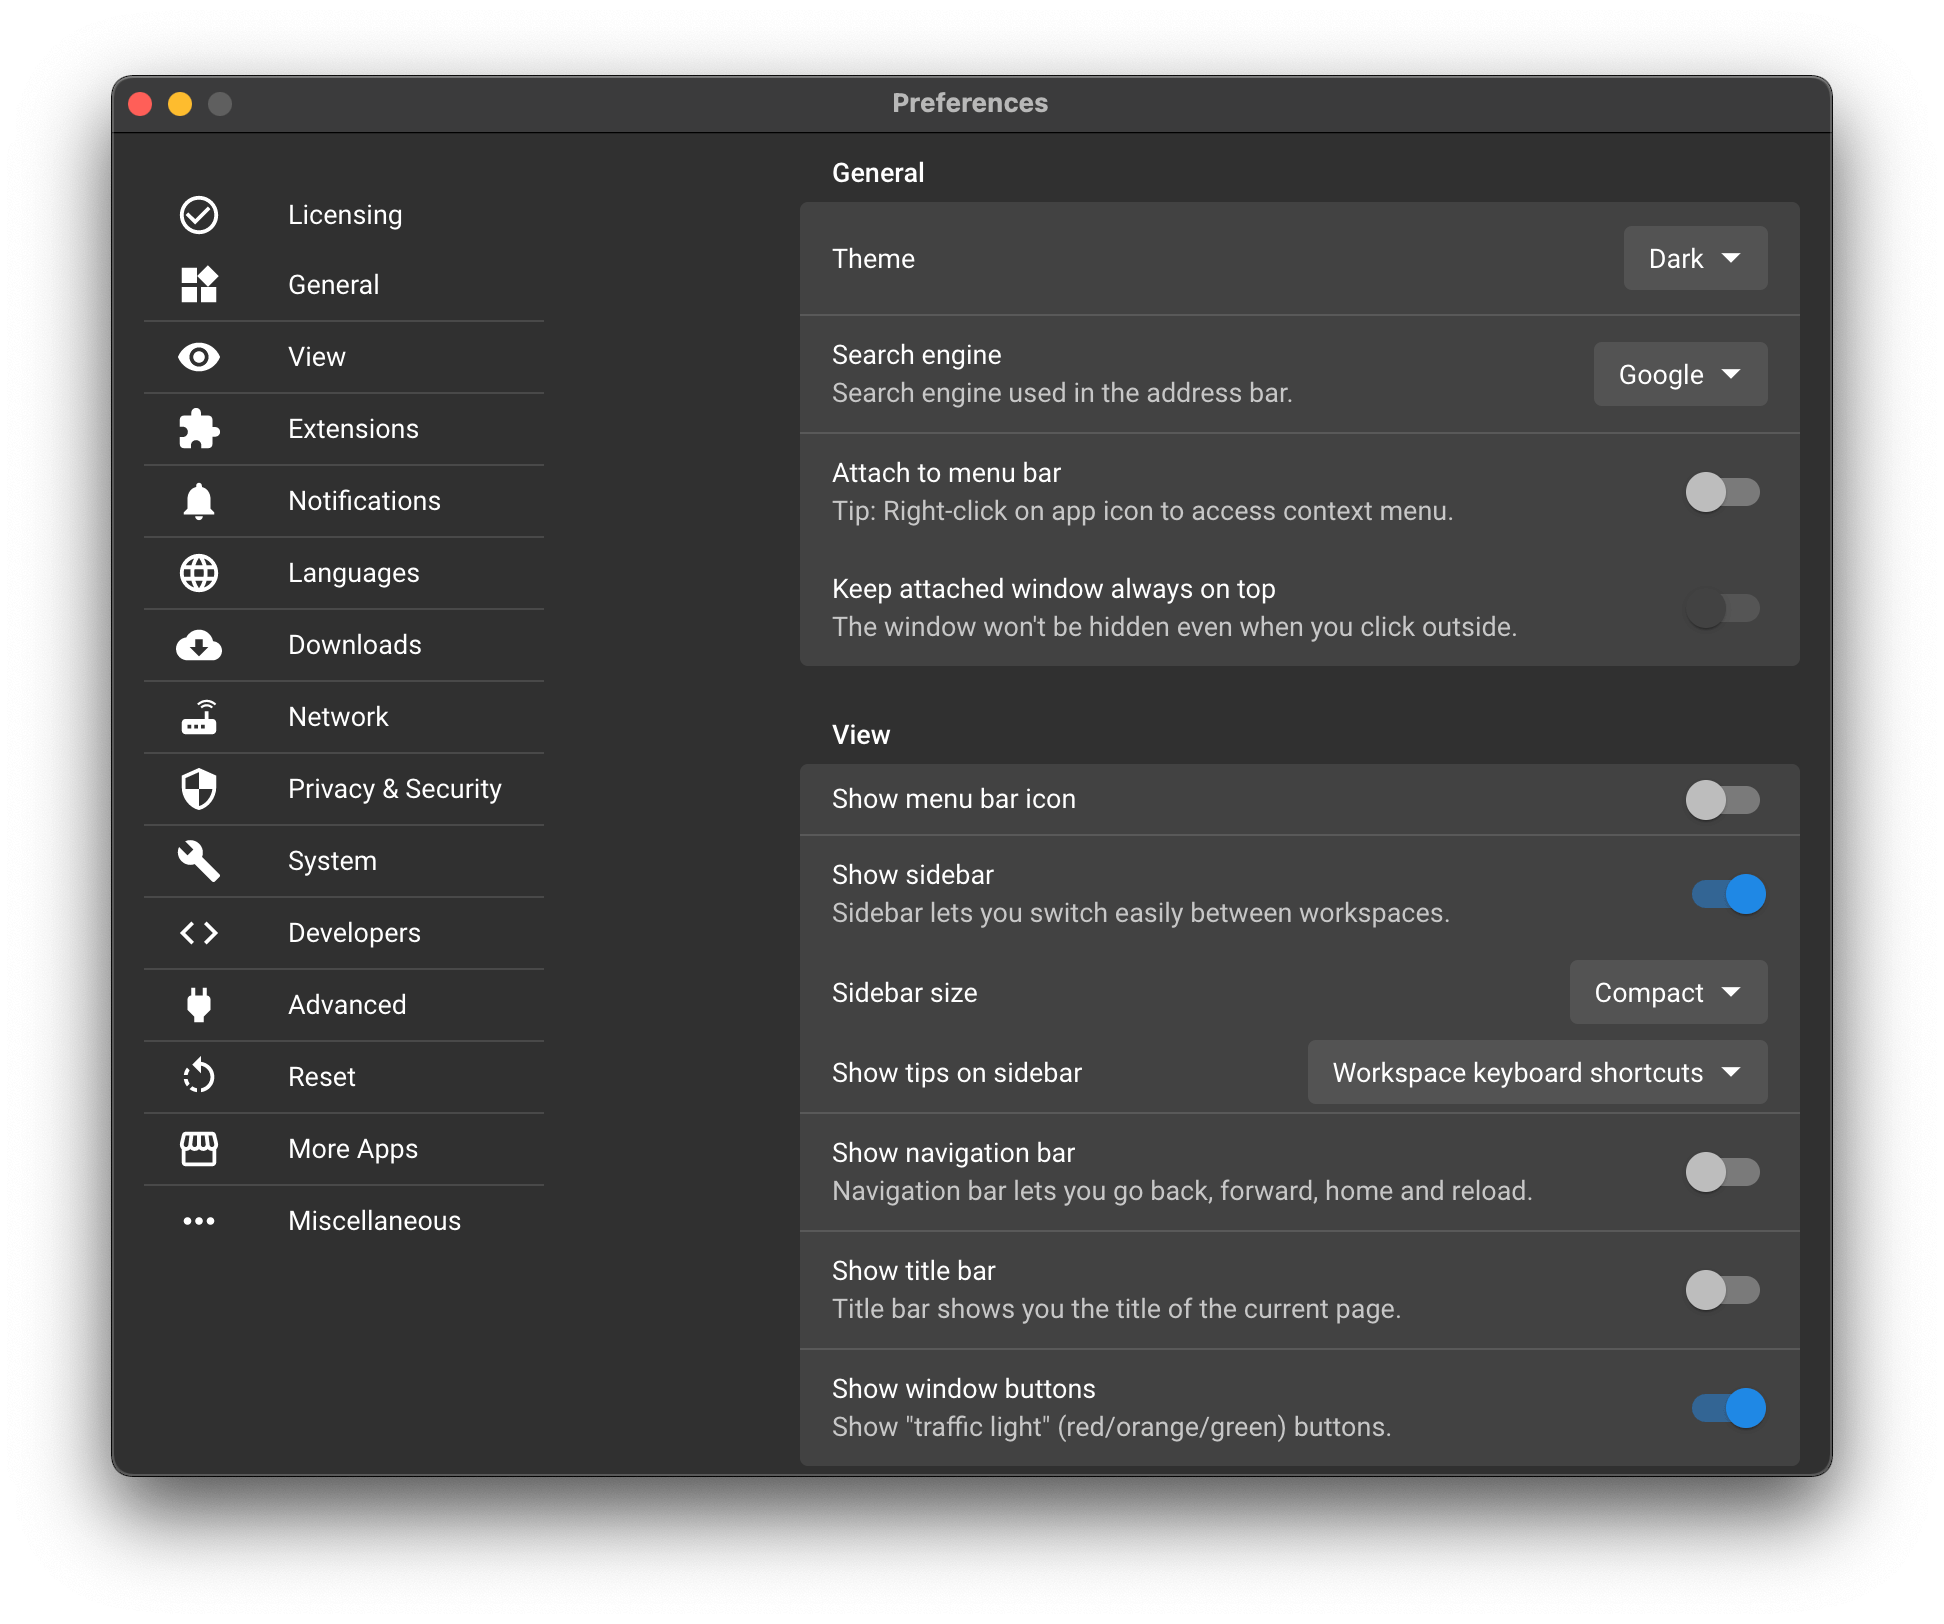Disable the Show window buttons toggle
1944x1624 pixels.
(1728, 1408)
